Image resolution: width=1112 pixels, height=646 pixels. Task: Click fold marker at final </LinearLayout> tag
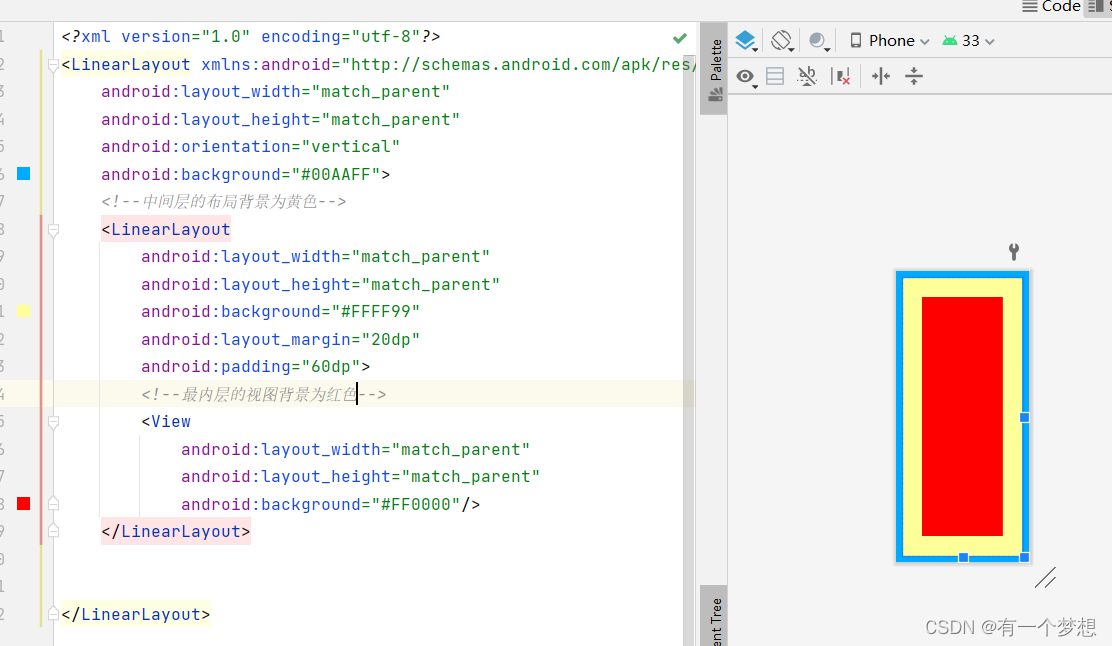[x=53, y=614]
